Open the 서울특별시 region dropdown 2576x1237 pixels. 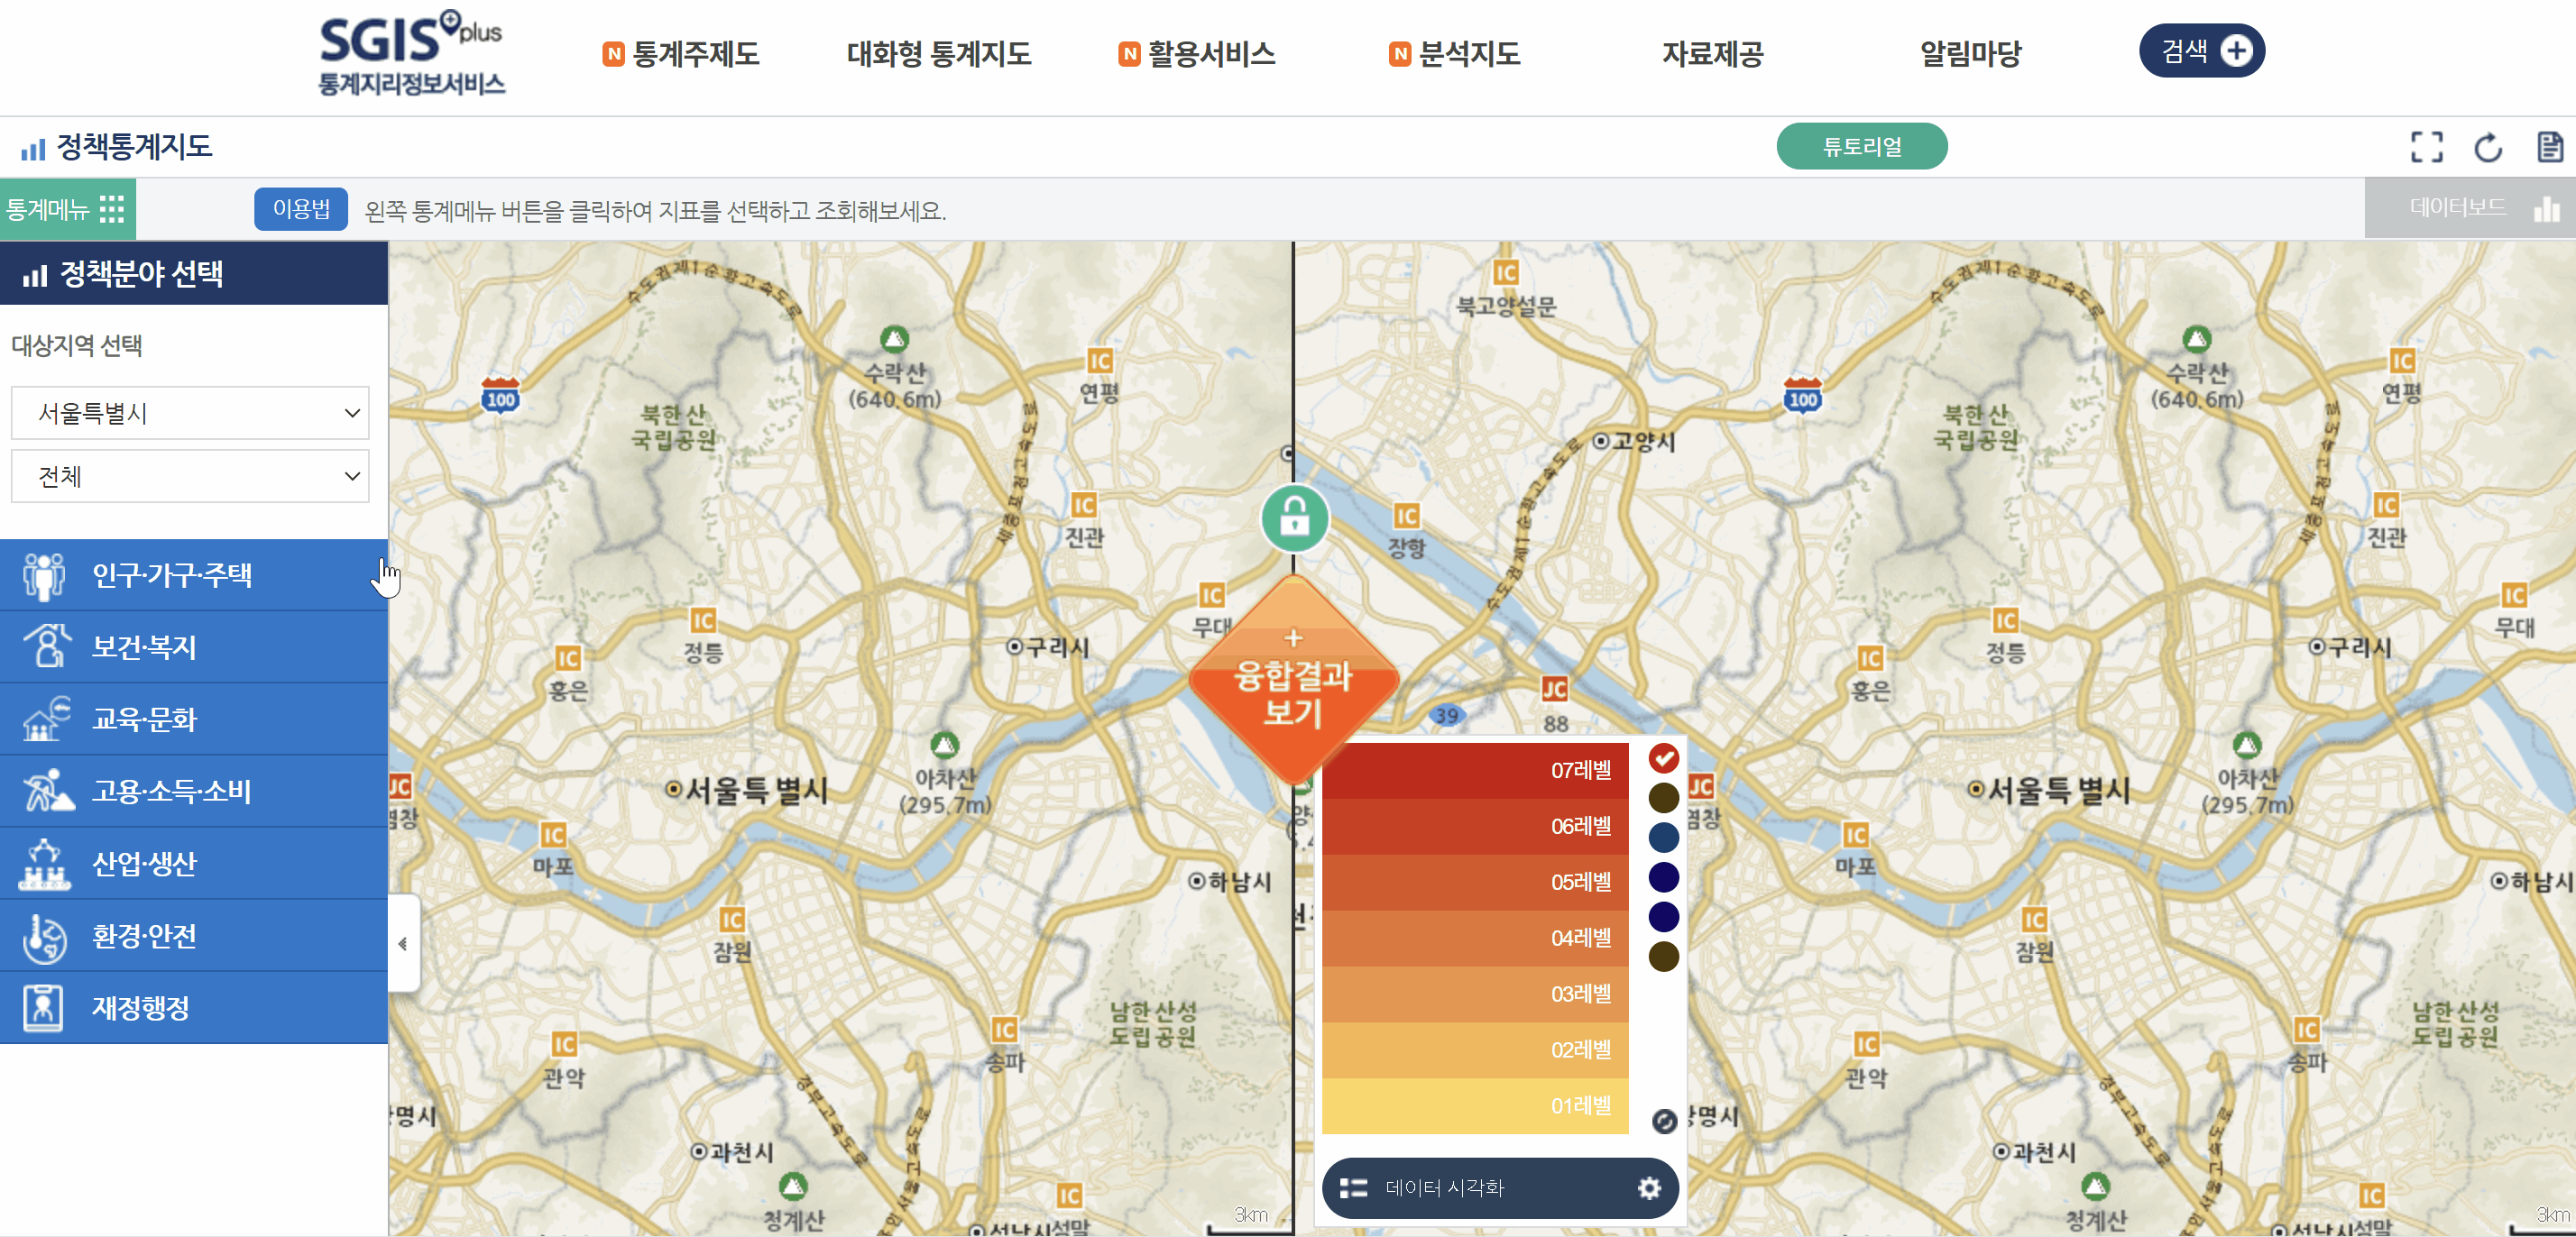tap(190, 413)
